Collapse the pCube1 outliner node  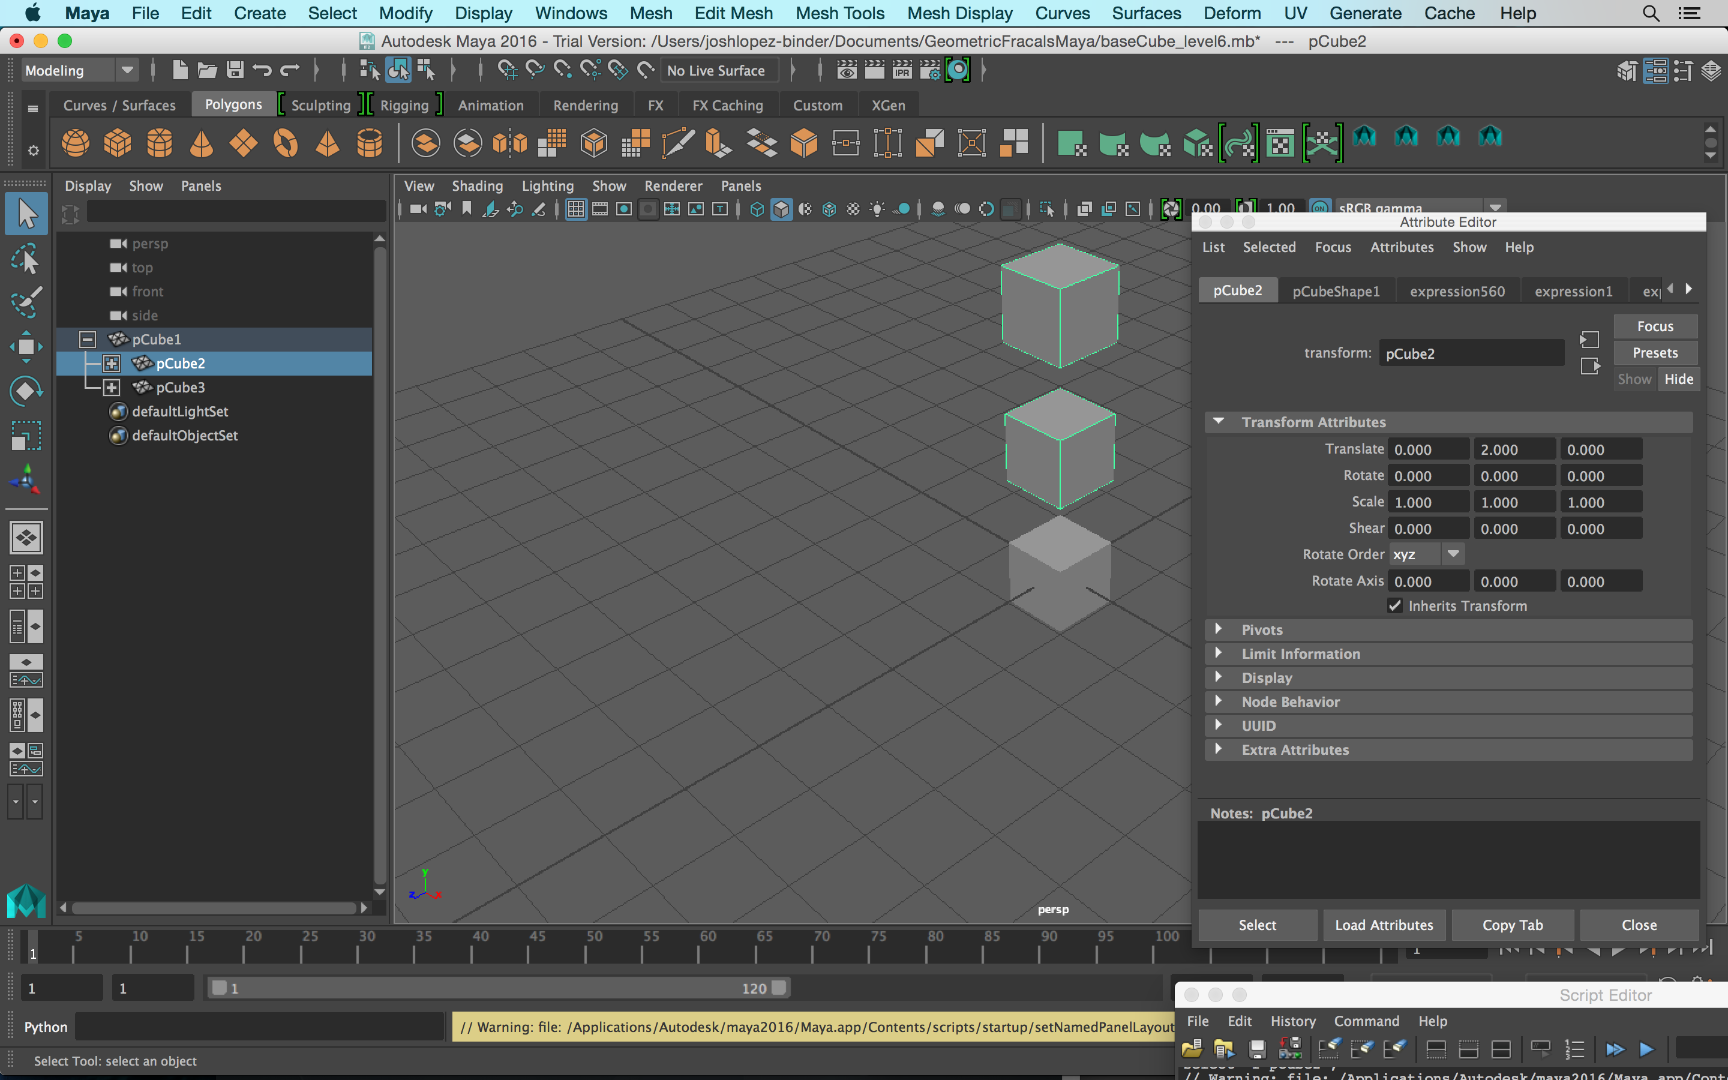(88, 339)
